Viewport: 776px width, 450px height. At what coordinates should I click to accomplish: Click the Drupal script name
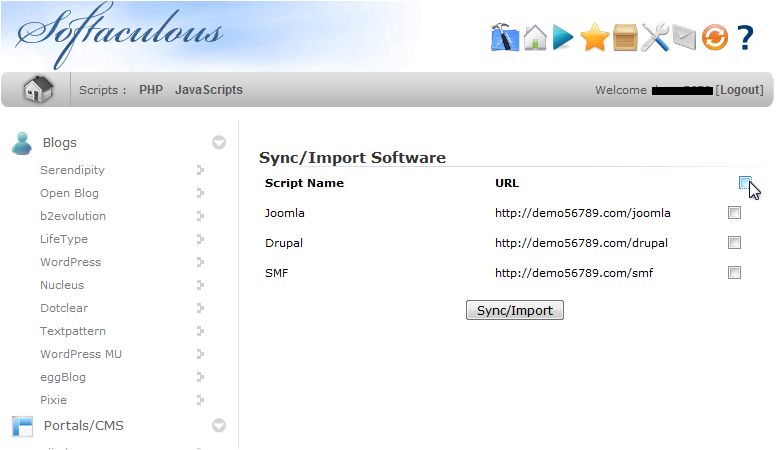click(284, 243)
